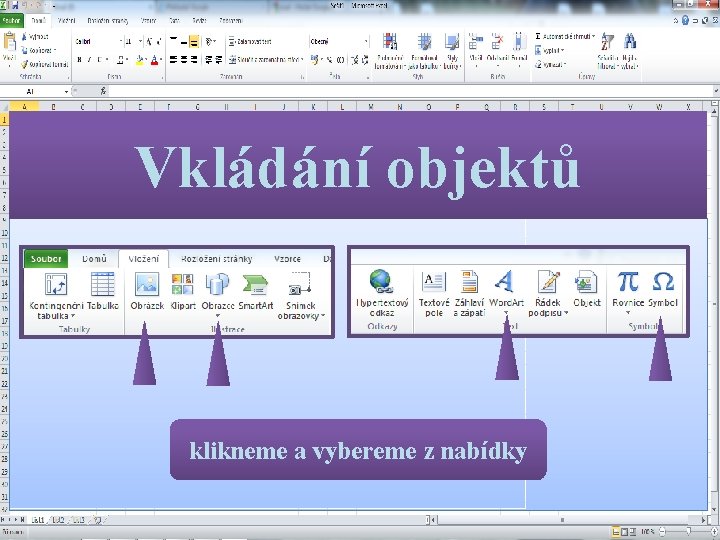720x540 pixels.
Task: Decrease font size with the small A icon
Action: tap(159, 41)
